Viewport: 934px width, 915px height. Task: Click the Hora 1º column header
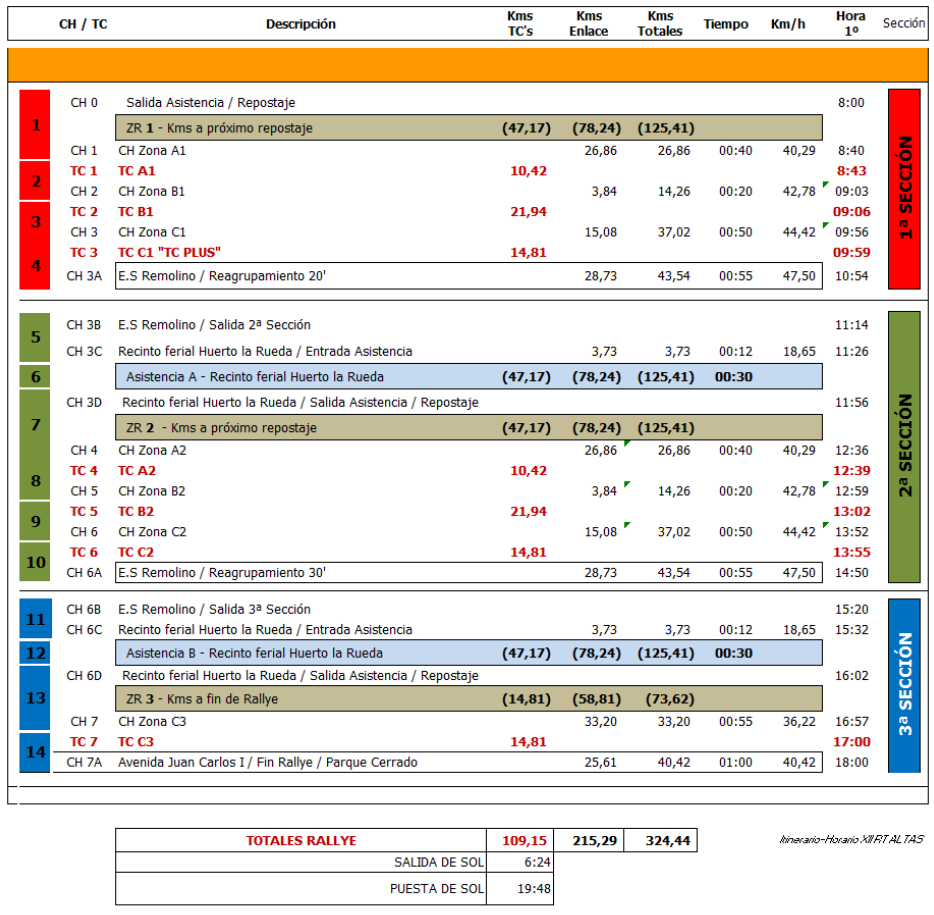click(851, 24)
